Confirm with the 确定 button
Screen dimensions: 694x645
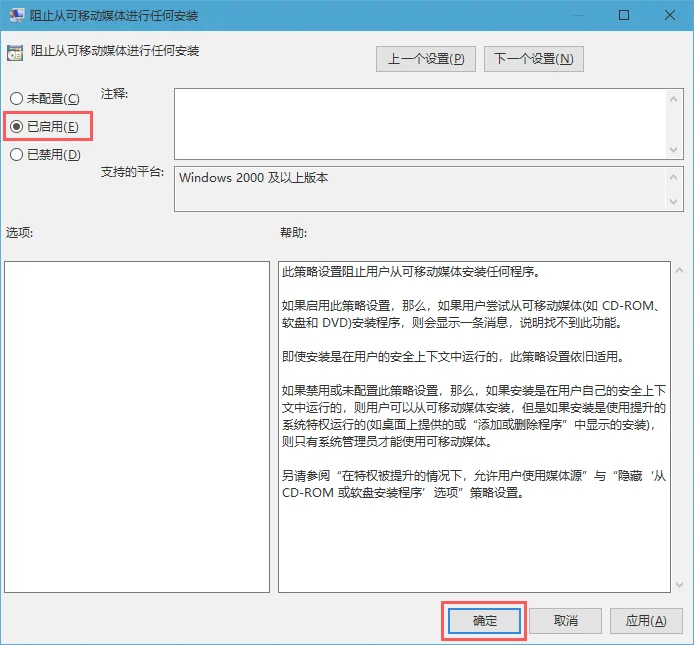click(484, 621)
